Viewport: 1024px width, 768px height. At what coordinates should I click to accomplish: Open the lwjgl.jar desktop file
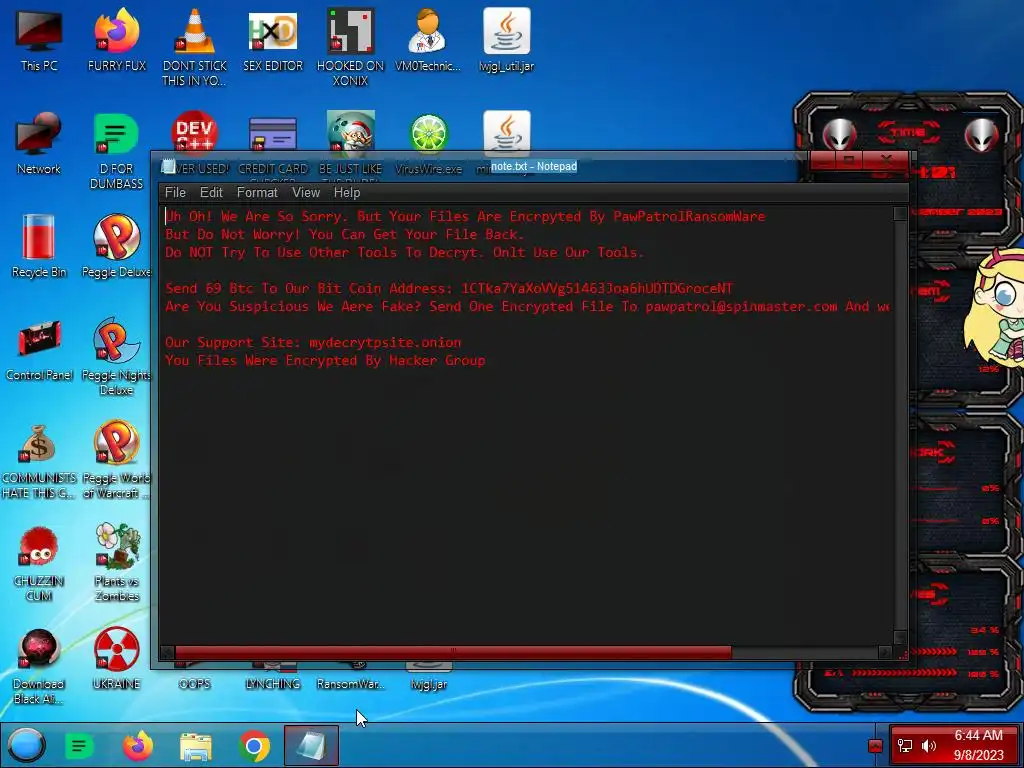[x=428, y=684]
